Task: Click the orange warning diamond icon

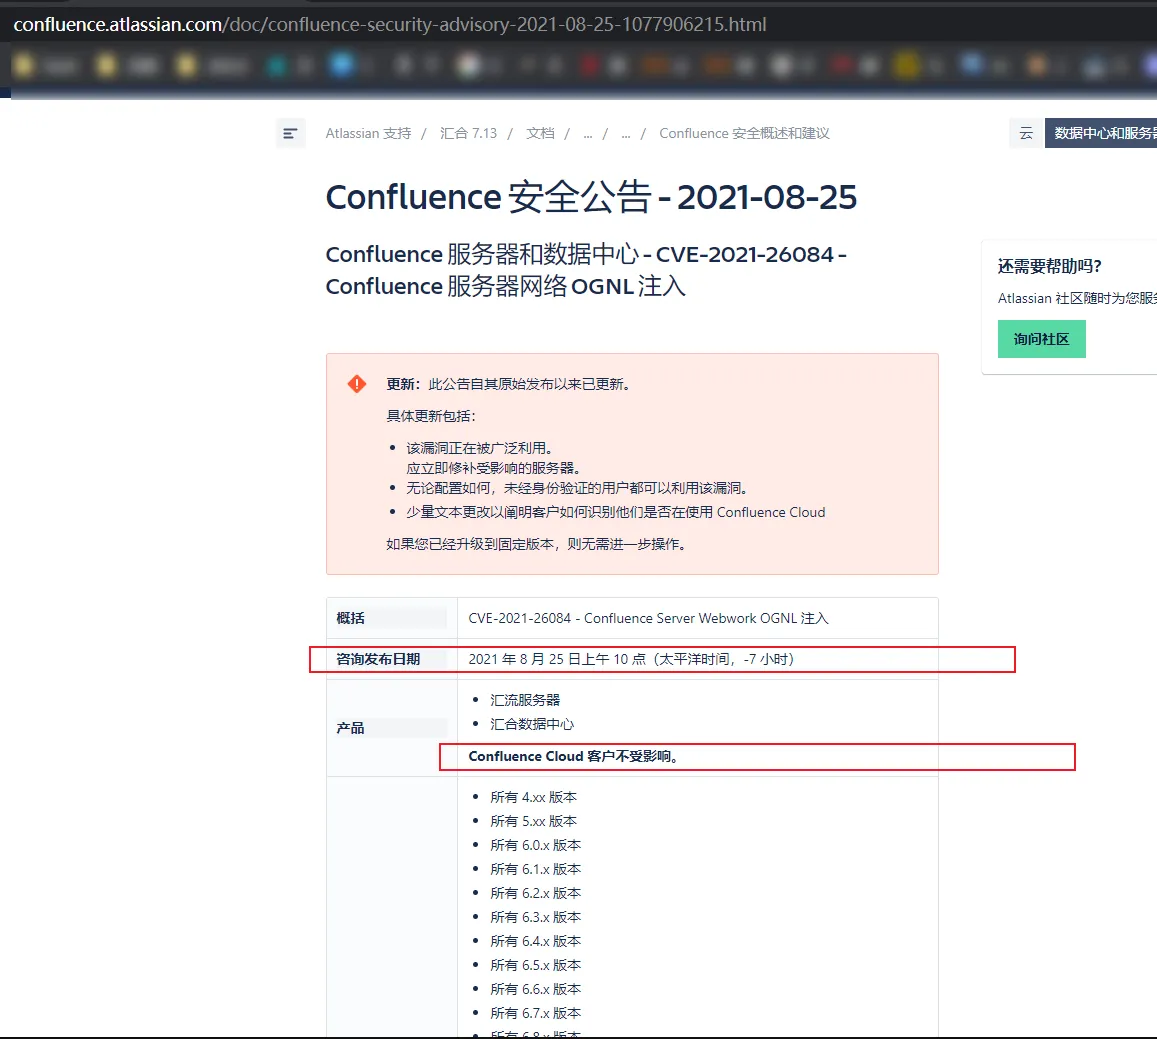Action: [357, 384]
